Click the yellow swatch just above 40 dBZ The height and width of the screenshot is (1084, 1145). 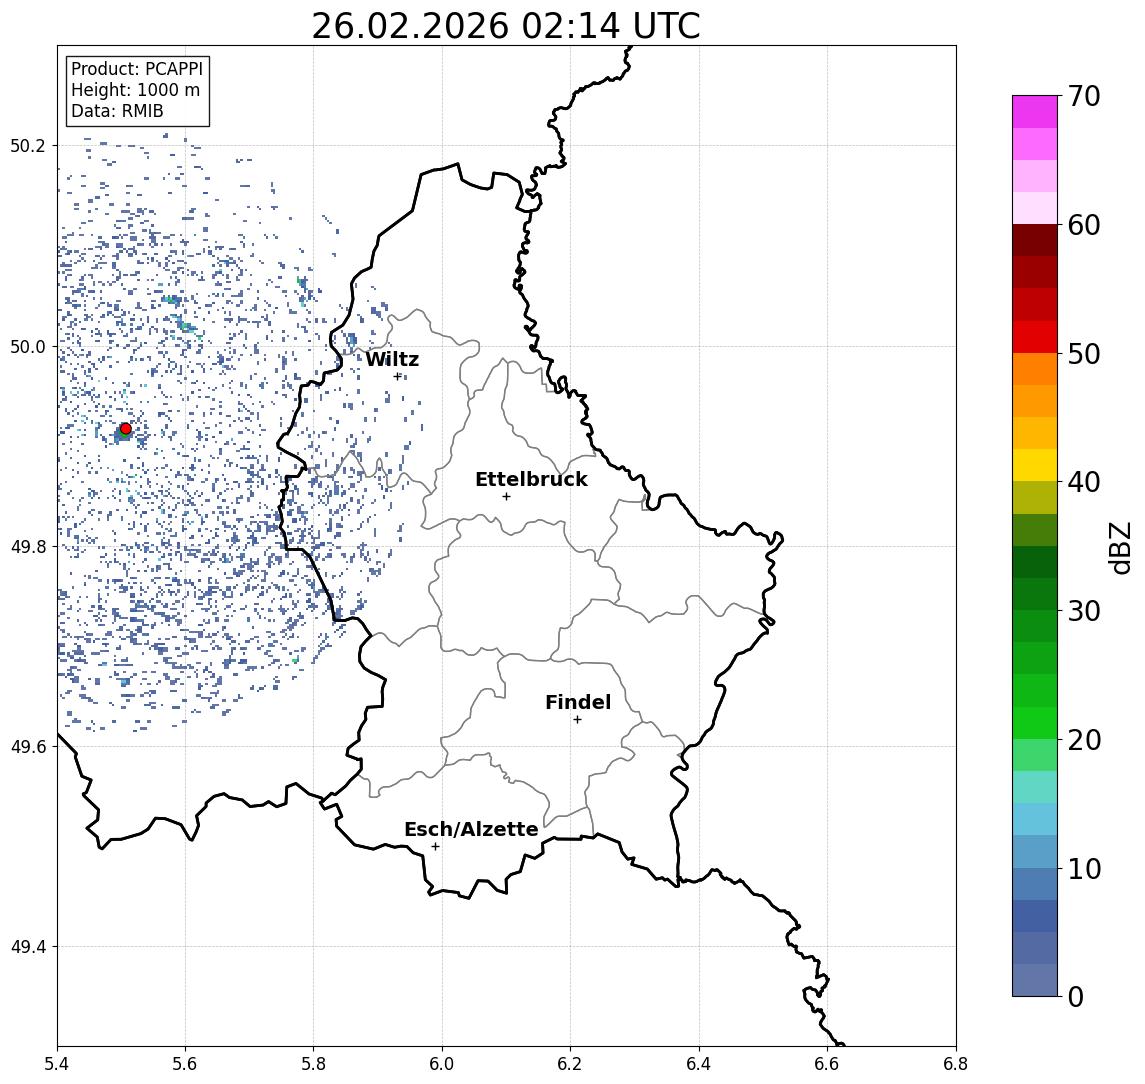pyautogui.click(x=1035, y=465)
